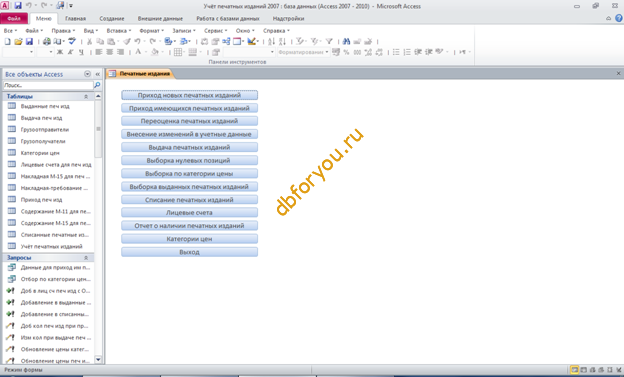Viewport: 624px width, 377px height.
Task: Apply underline with the Ч icon
Action: (81, 52)
